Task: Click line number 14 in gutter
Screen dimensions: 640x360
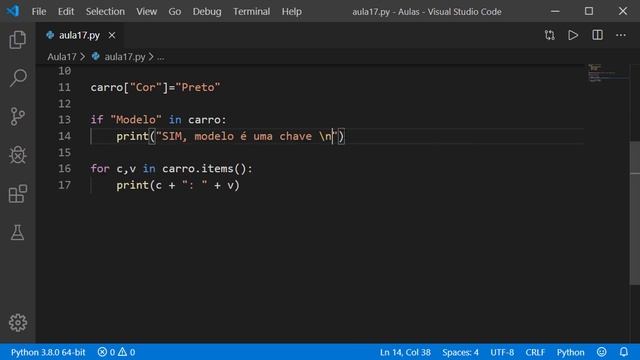Action: pos(64,136)
